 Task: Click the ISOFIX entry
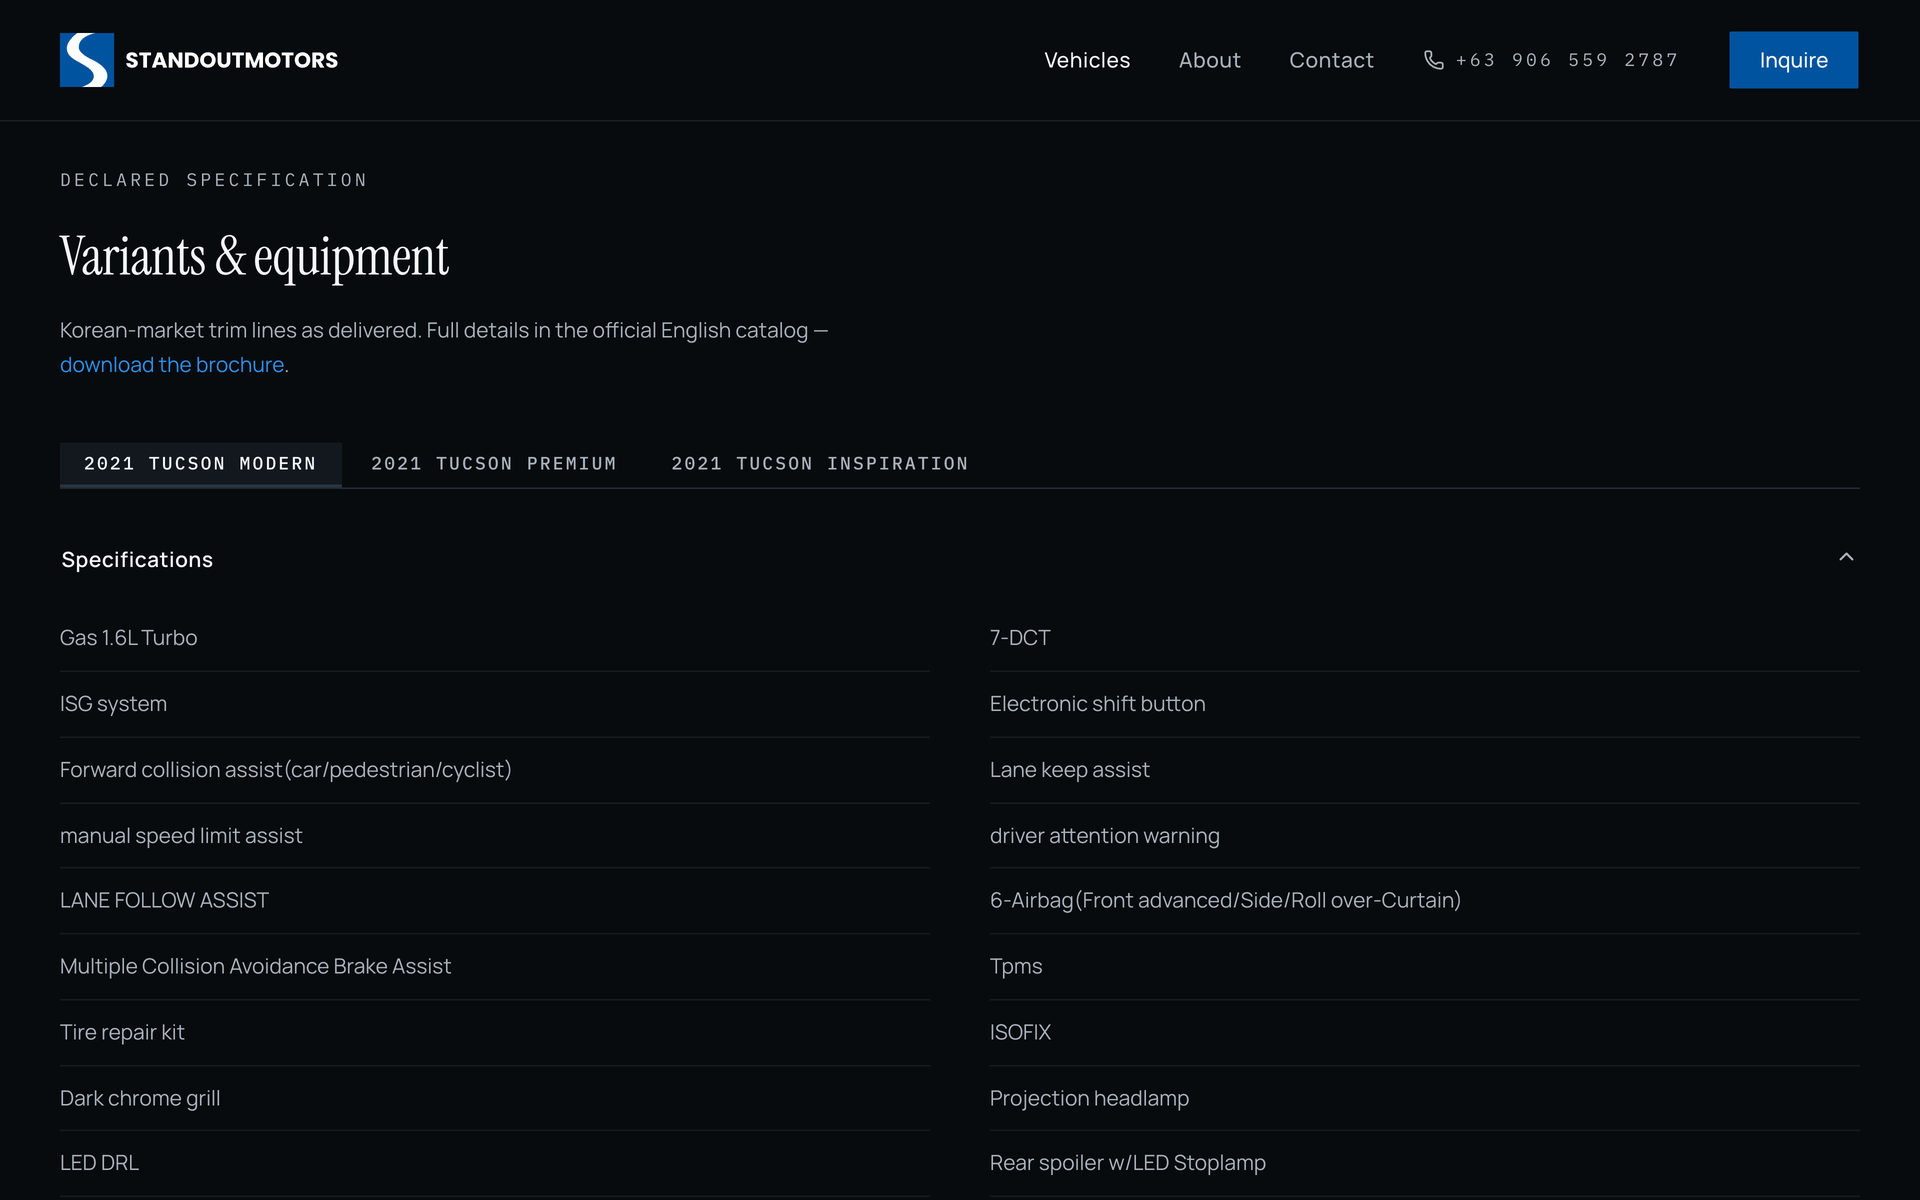[x=1424, y=1033]
